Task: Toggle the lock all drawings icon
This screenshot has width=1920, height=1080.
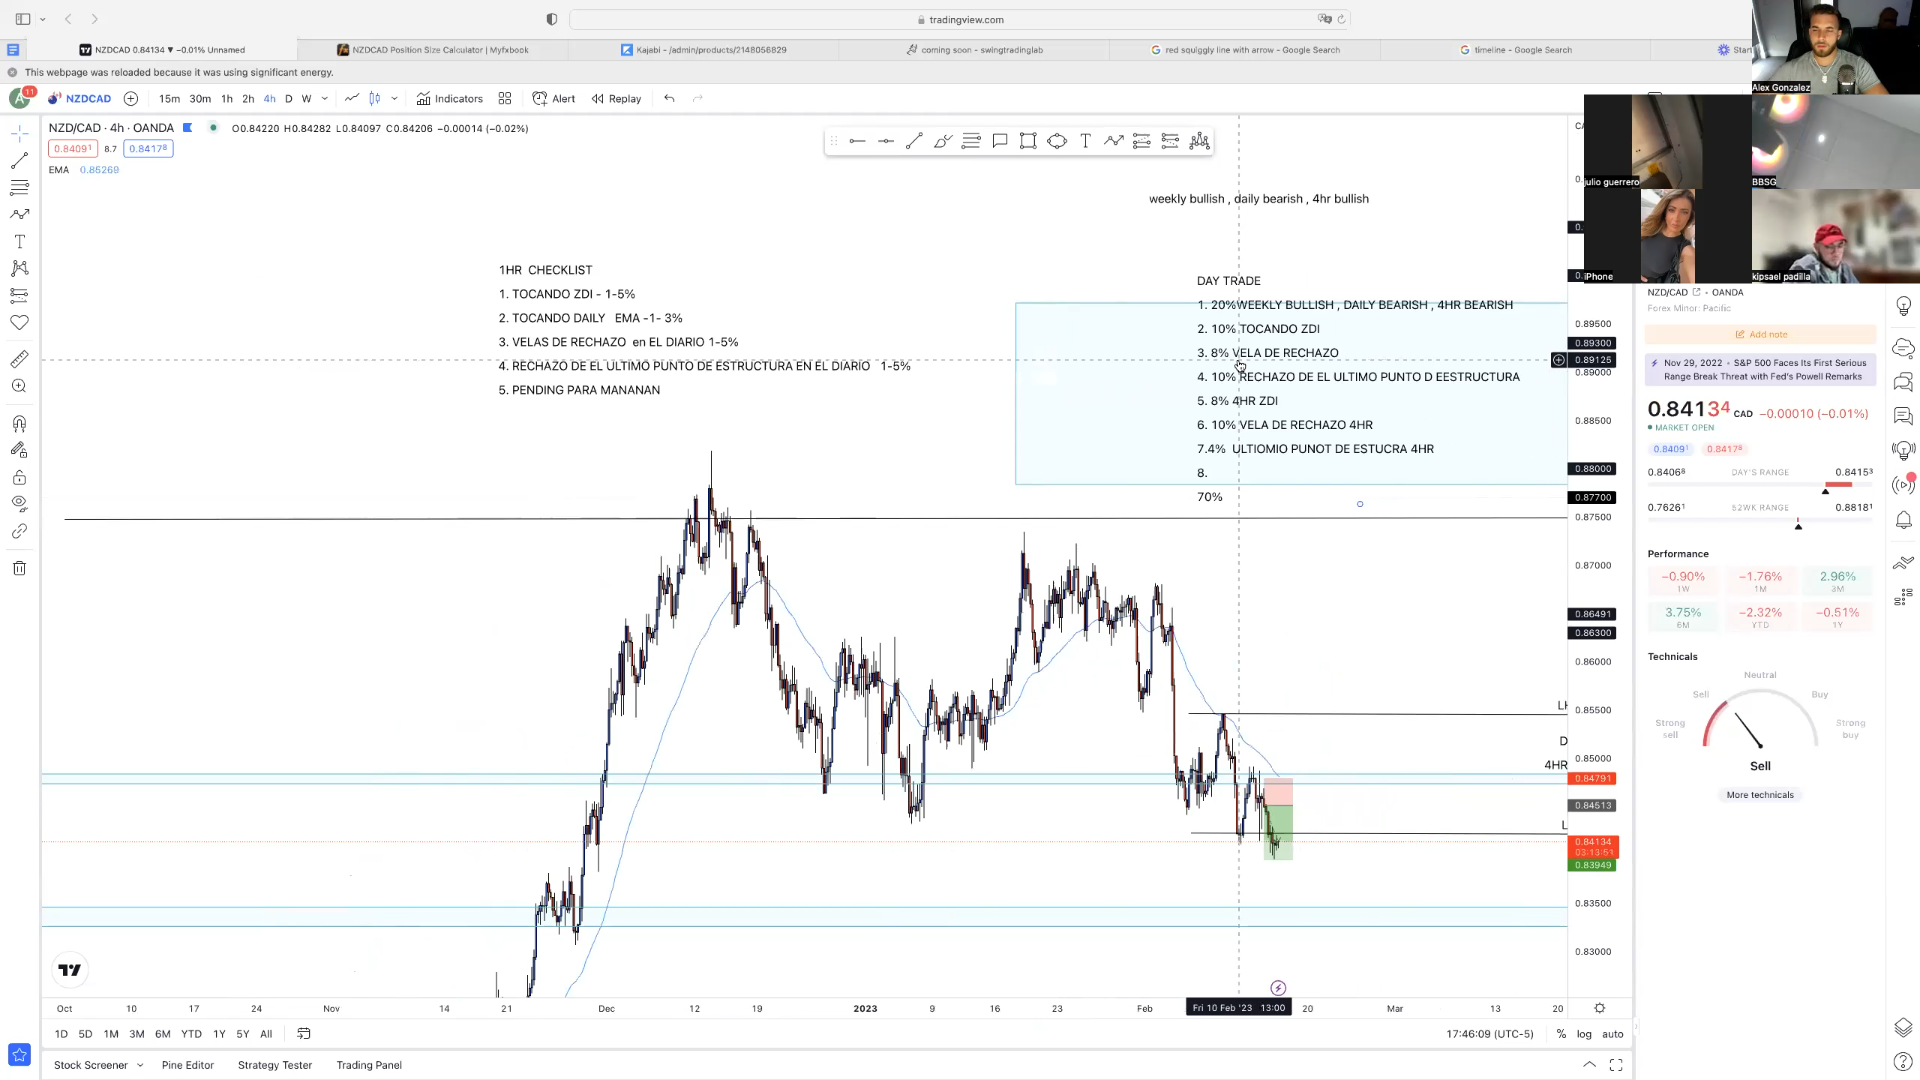Action: (19, 477)
